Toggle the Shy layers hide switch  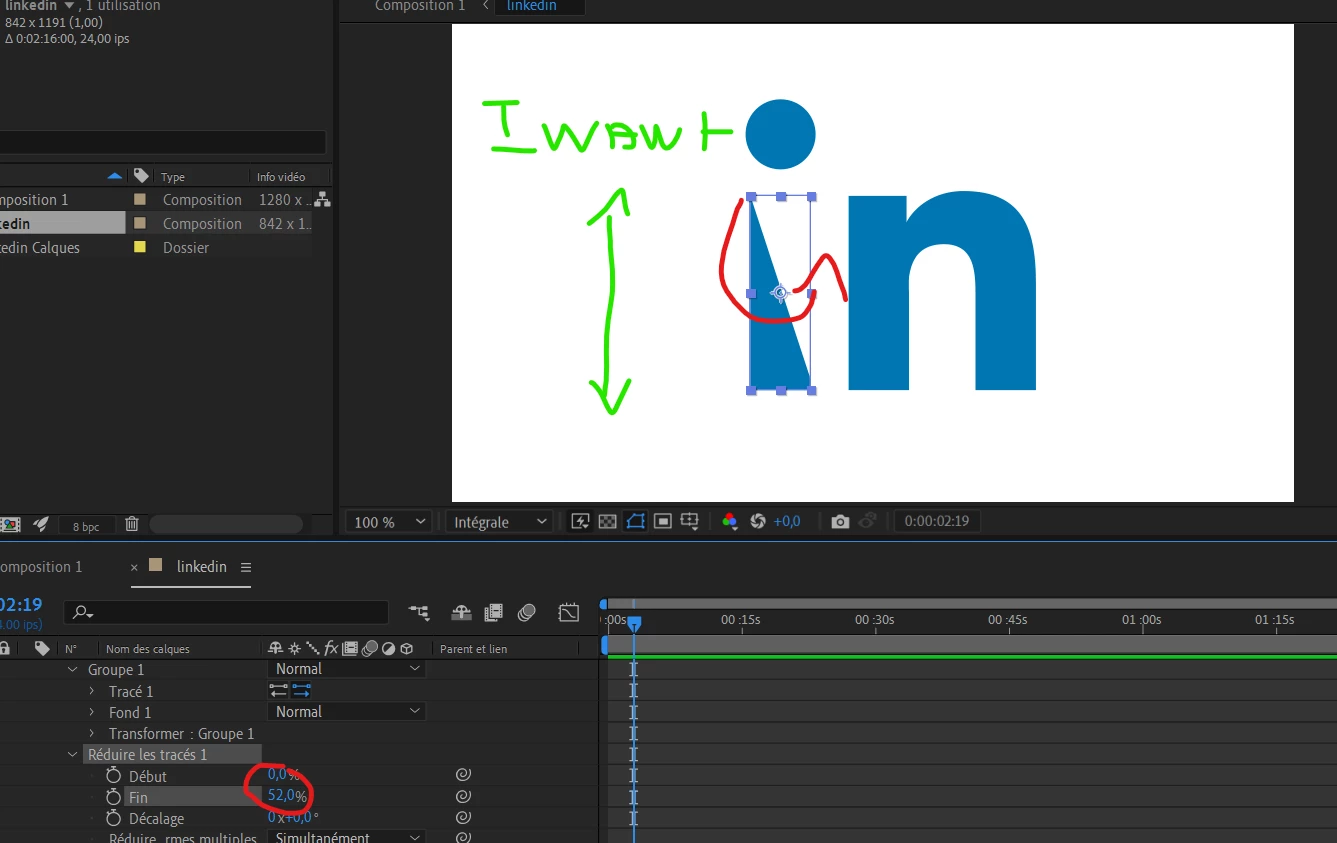(x=461, y=612)
